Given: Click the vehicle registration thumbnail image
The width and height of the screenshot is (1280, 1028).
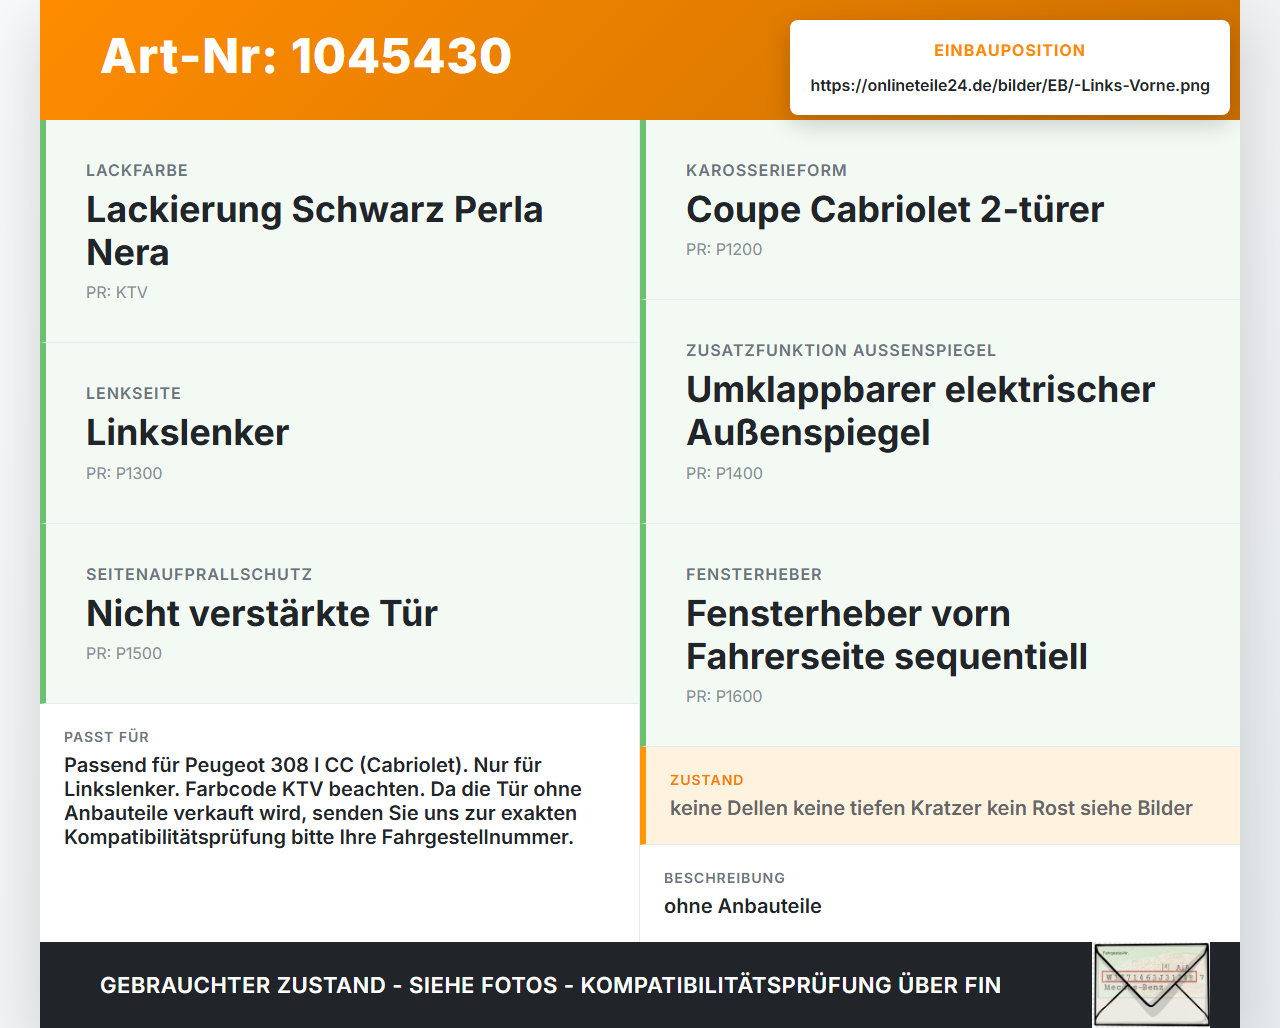Looking at the screenshot, I should 1151,985.
